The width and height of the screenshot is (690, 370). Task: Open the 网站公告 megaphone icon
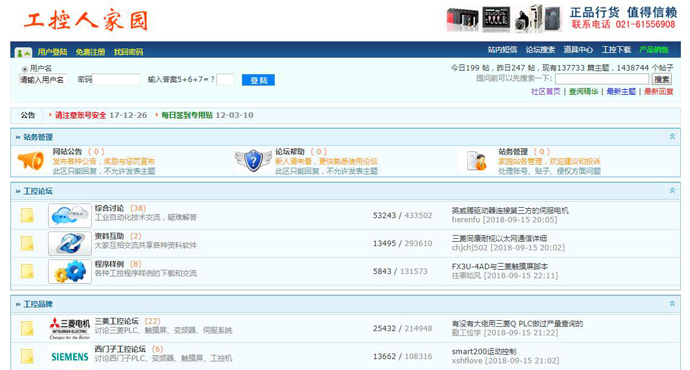coord(31,161)
